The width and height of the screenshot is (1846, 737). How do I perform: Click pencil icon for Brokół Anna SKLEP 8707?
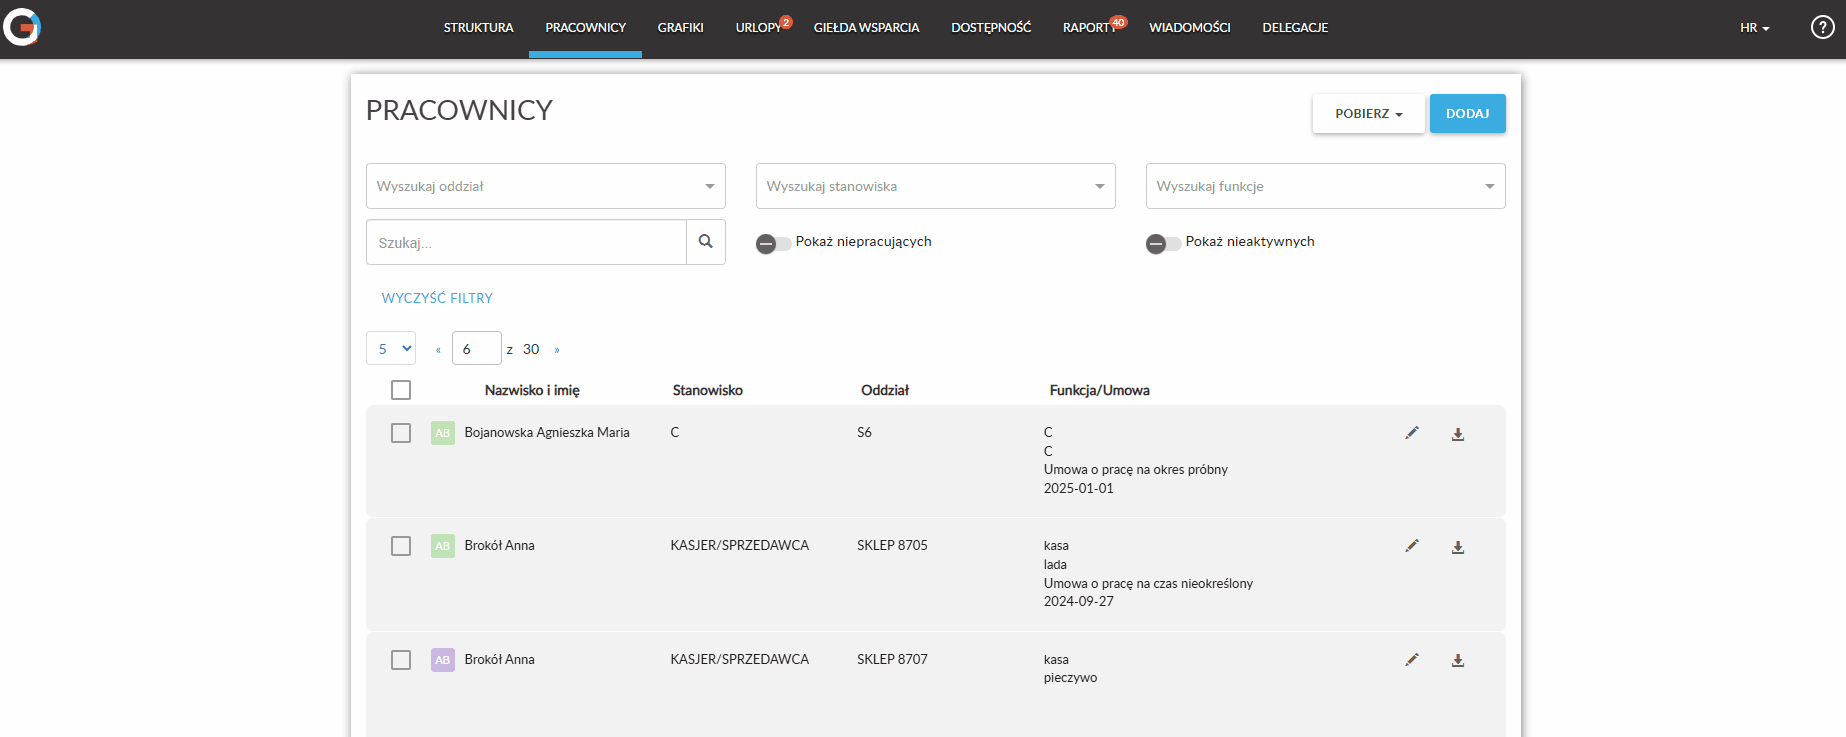click(x=1411, y=660)
